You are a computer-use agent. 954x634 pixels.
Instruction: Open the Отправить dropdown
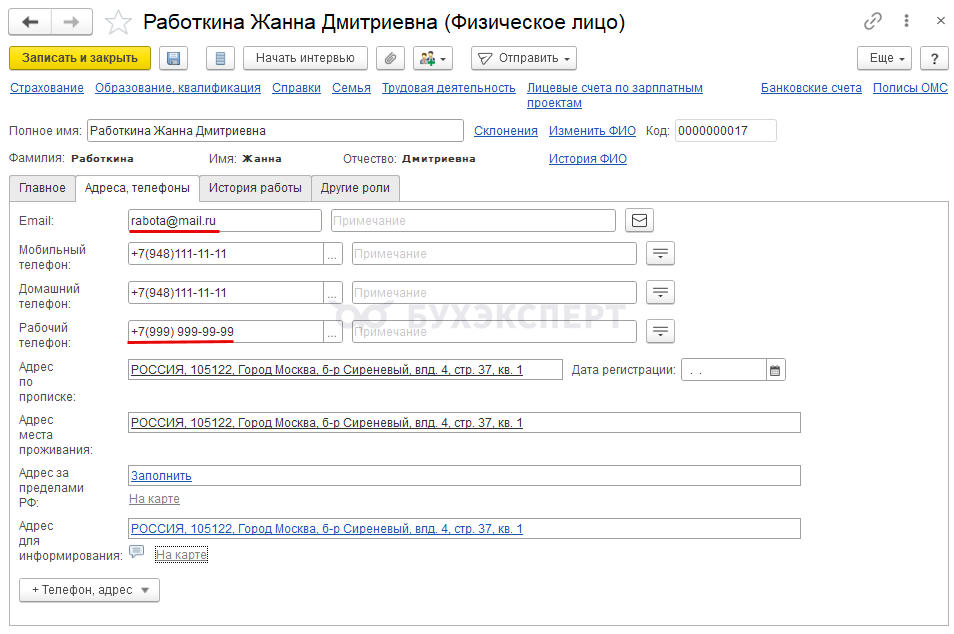(x=523, y=58)
